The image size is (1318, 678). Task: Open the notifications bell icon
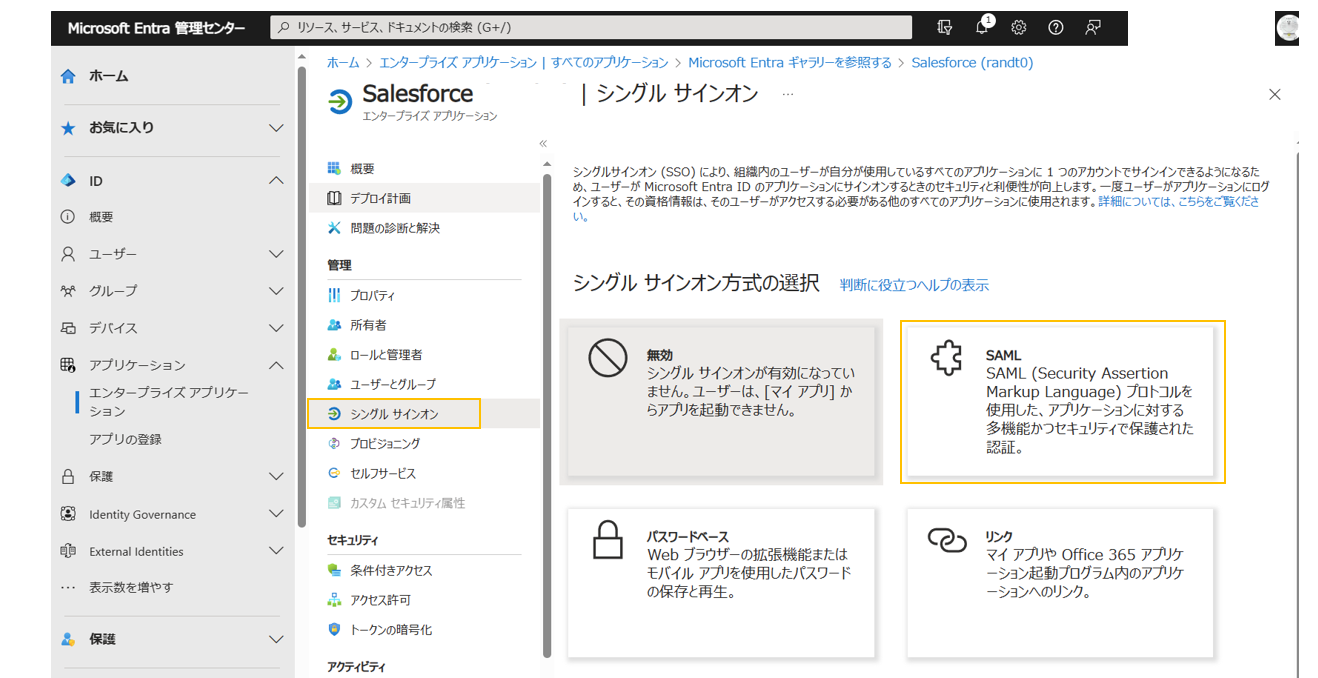(983, 27)
